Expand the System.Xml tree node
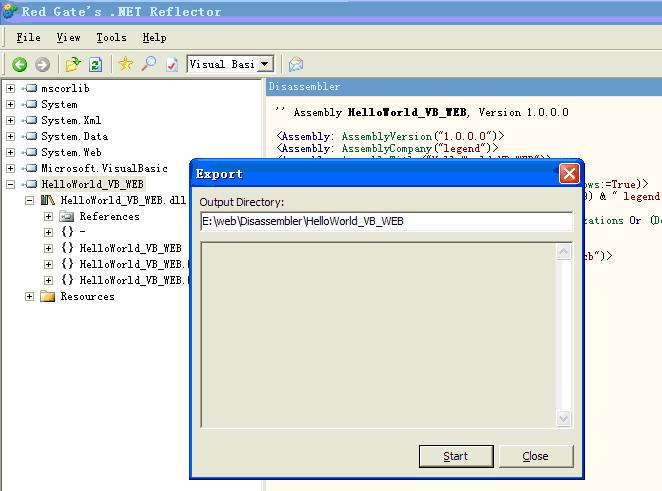Image resolution: width=662 pixels, height=491 pixels. point(11,120)
